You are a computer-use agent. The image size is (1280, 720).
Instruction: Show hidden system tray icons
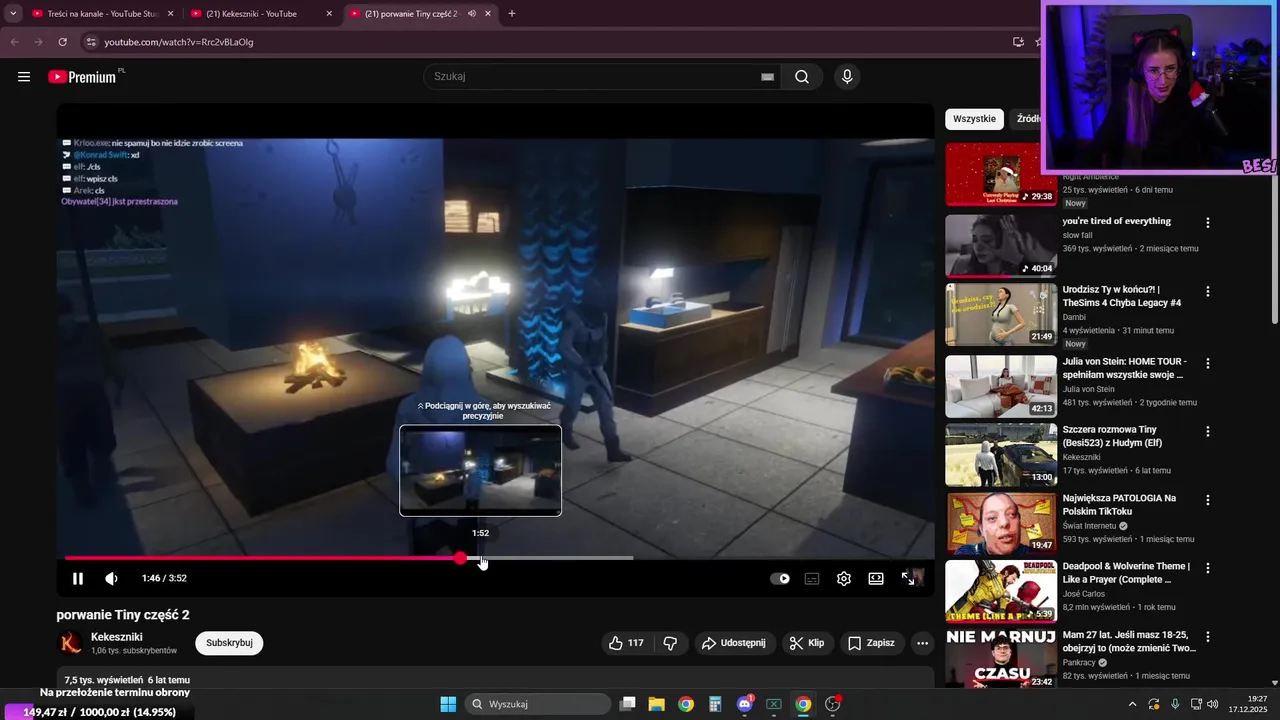pyautogui.click(x=1133, y=704)
